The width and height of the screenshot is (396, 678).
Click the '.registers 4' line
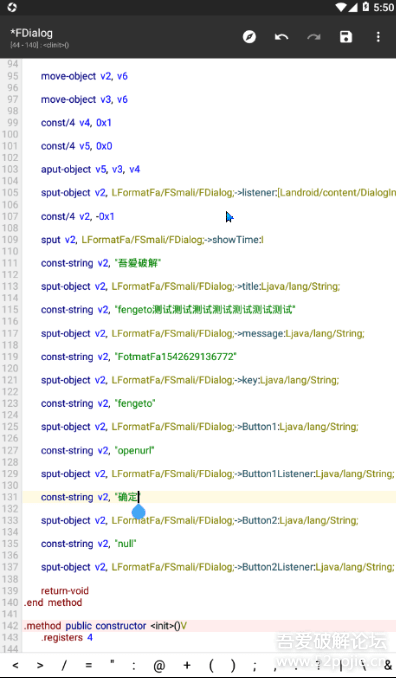click(67, 637)
